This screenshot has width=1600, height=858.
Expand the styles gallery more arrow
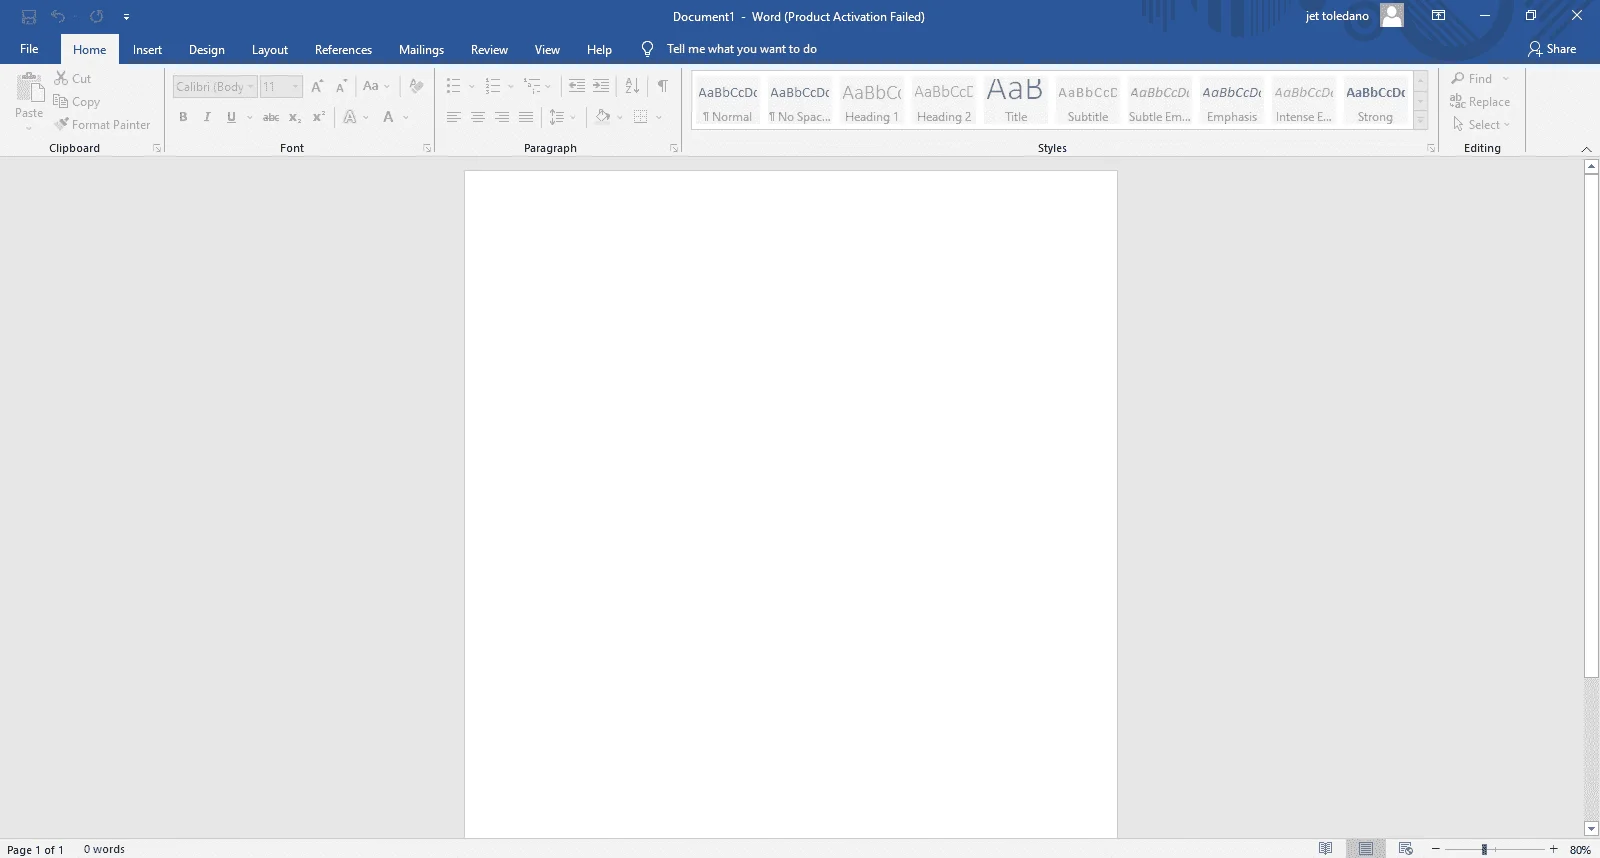1420,121
